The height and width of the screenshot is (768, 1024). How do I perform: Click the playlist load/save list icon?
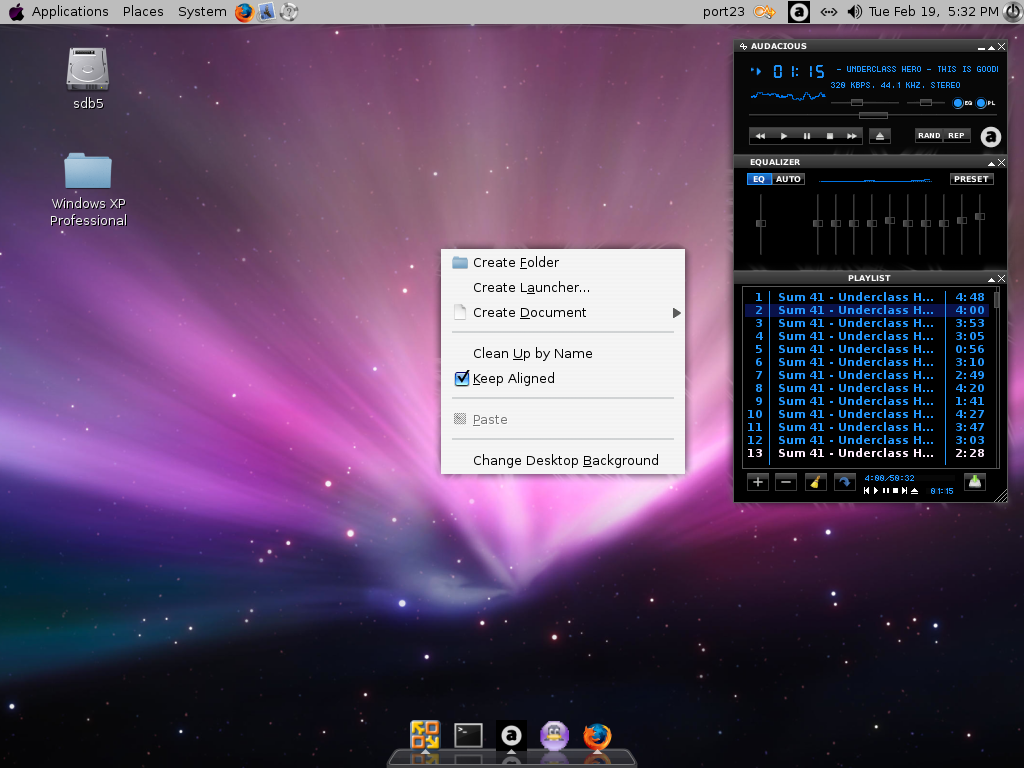[975, 482]
